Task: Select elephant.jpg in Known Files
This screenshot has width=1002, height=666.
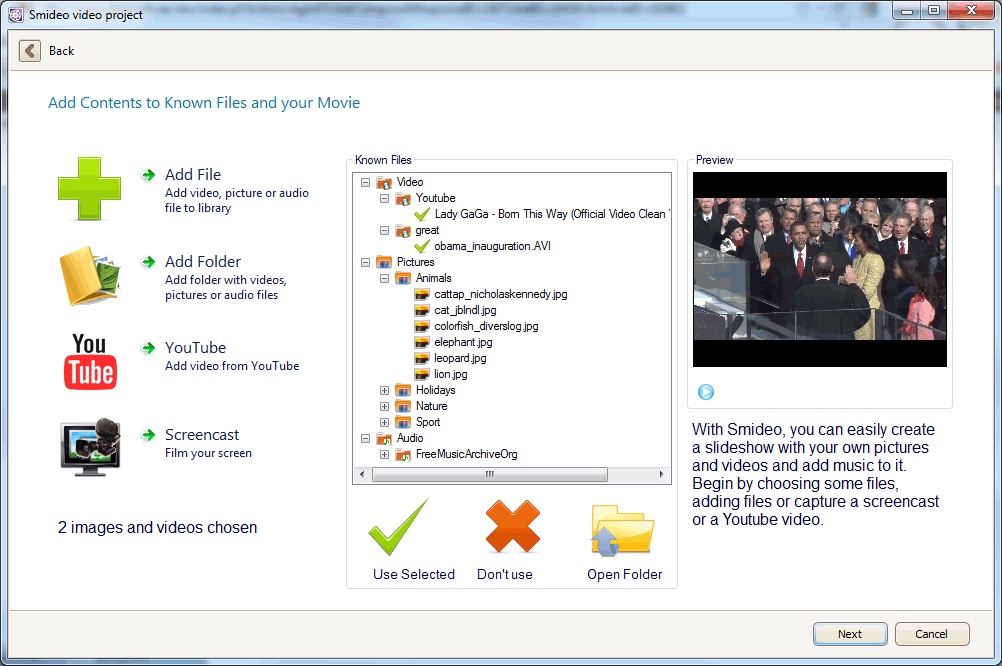Action: (463, 342)
